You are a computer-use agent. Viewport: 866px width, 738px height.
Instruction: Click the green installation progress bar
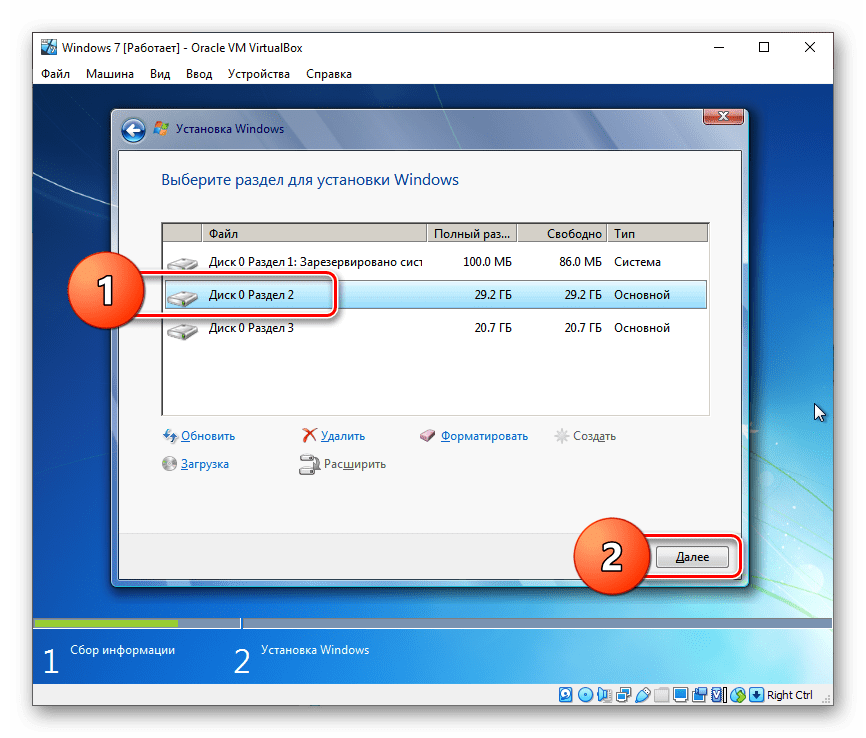(x=107, y=623)
